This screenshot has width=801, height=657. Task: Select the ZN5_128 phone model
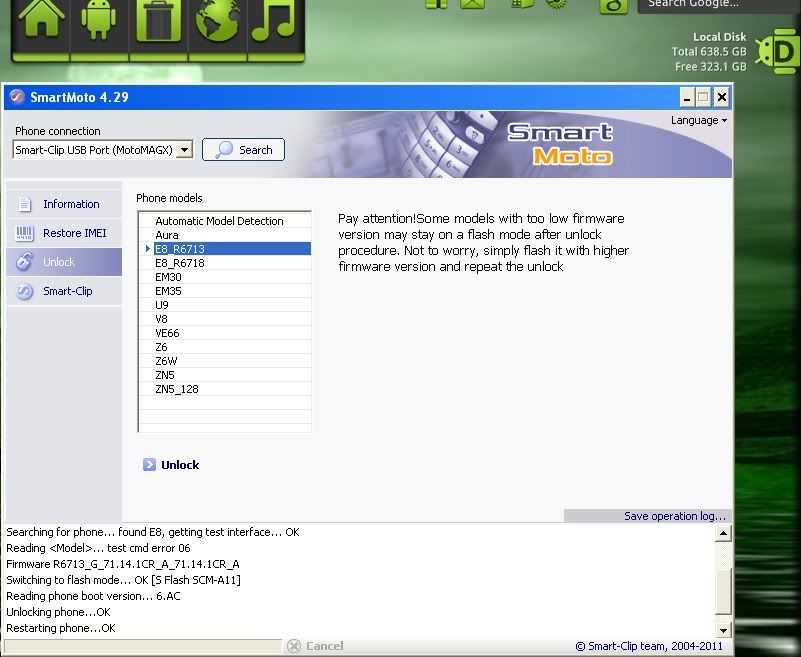[x=177, y=389]
